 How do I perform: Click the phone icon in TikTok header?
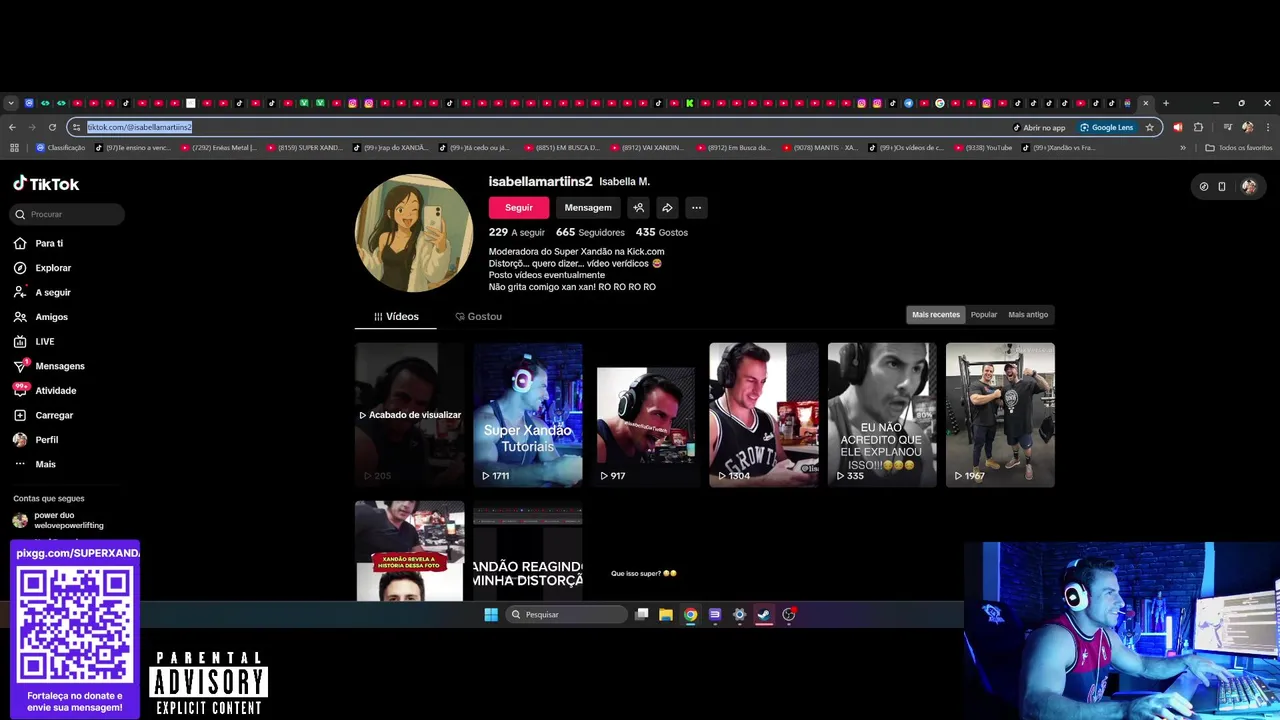coord(1222,186)
